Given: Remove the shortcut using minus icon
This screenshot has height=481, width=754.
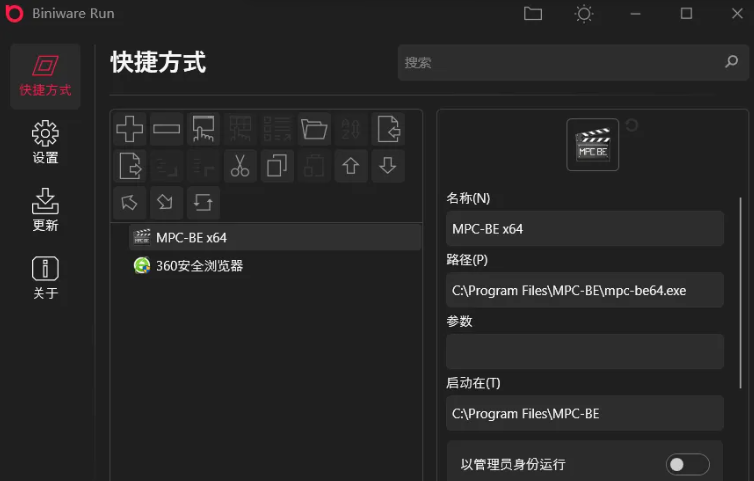Looking at the screenshot, I should [166, 129].
